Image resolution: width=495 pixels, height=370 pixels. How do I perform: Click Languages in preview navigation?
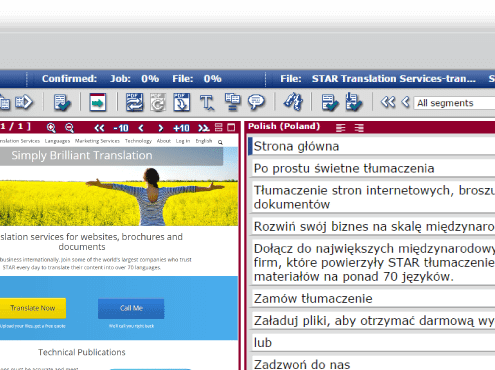pyautogui.click(x=57, y=141)
